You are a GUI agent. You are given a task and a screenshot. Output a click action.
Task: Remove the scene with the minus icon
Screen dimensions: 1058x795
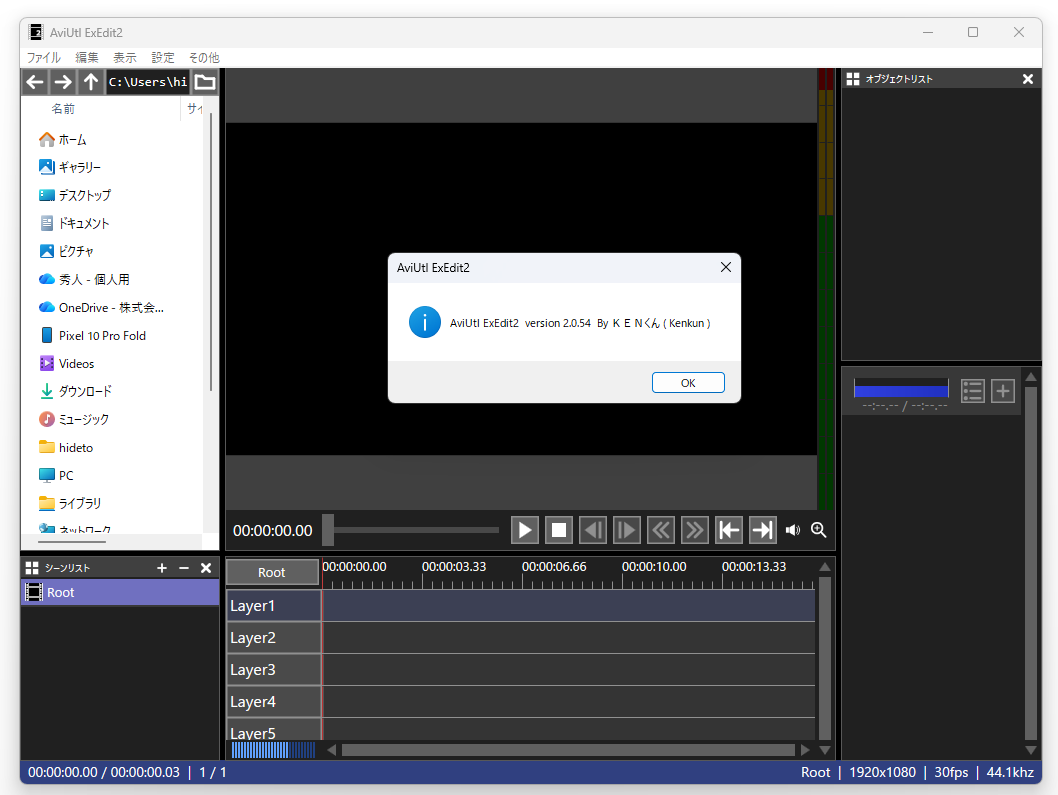tap(184, 568)
